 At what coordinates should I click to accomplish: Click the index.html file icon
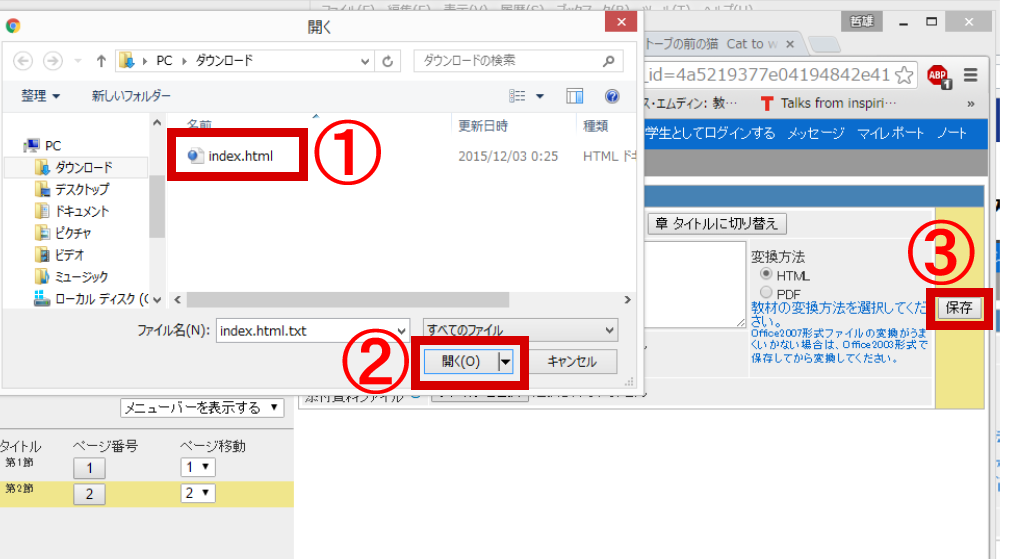[x=195, y=156]
